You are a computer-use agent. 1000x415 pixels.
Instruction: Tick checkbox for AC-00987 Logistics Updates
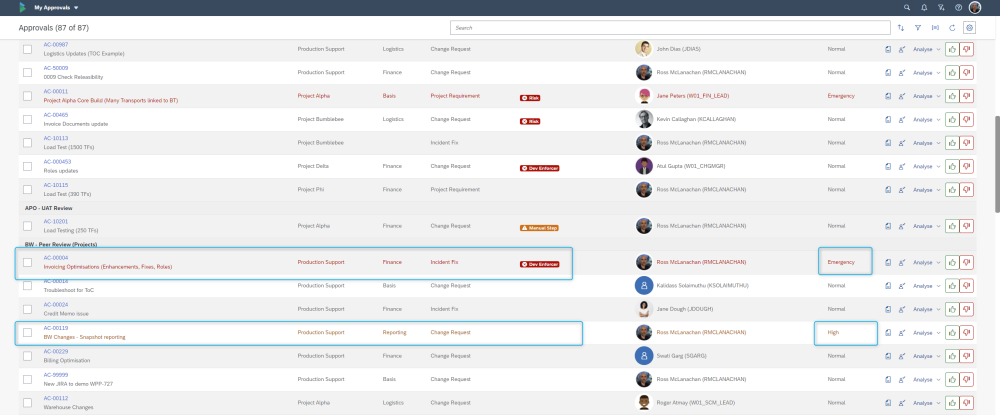click(27, 49)
